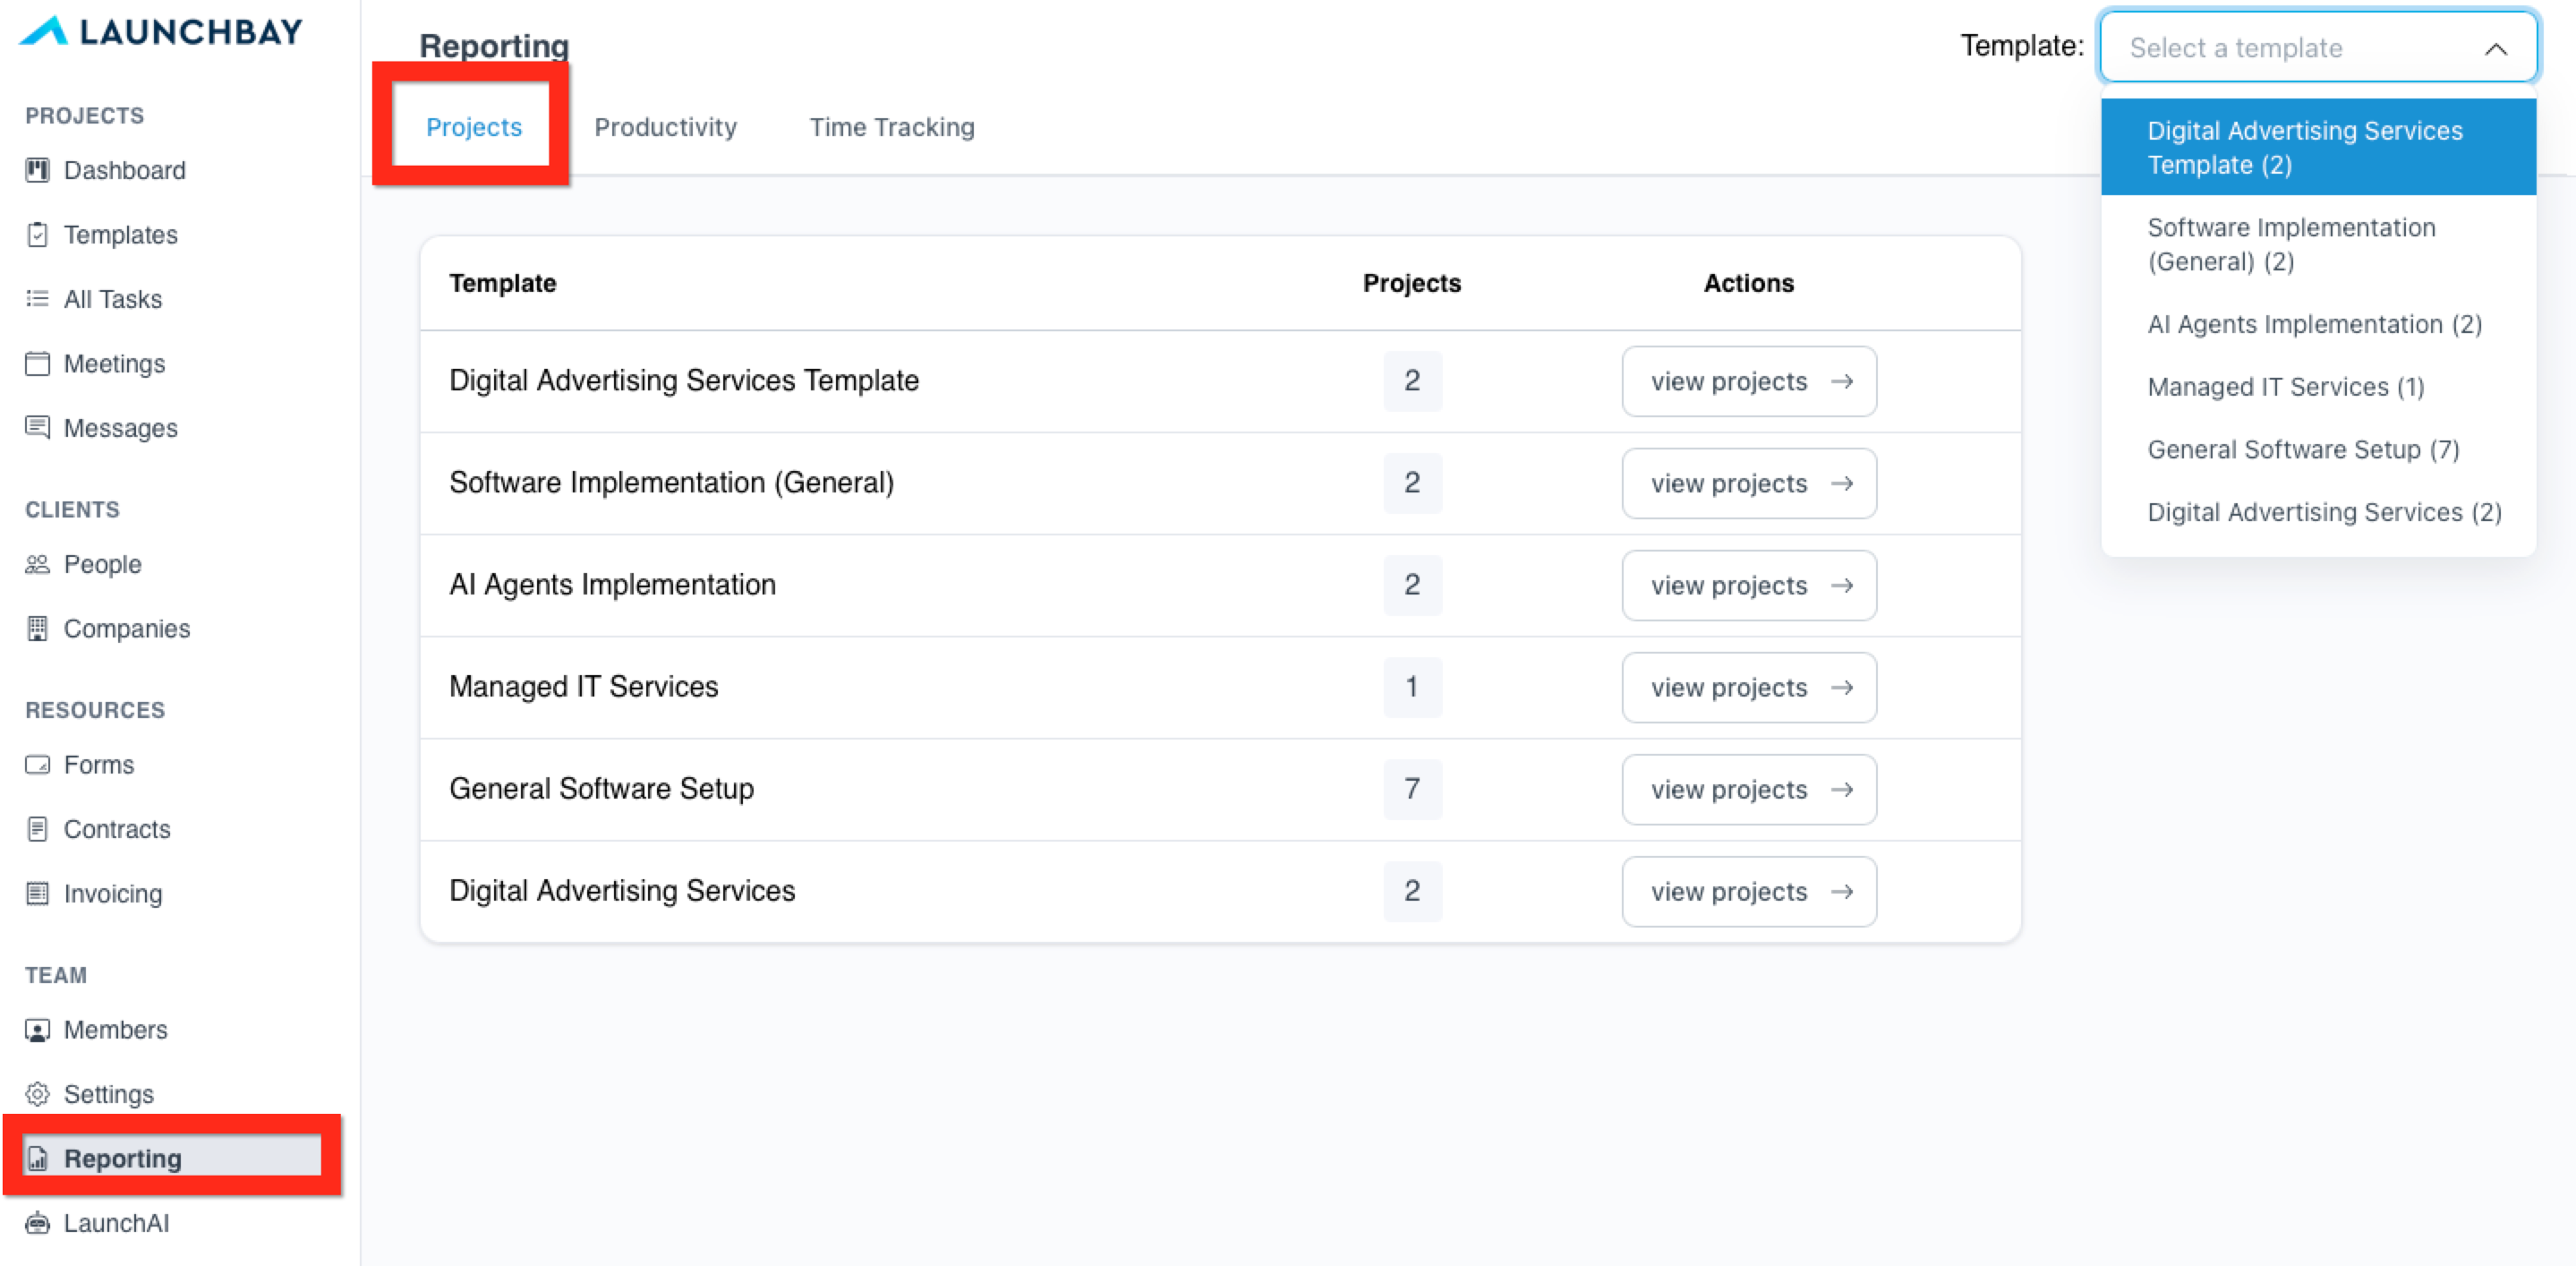Click the Reporting page heading
Image resolution: width=2576 pixels, height=1266 pixels.
point(494,46)
